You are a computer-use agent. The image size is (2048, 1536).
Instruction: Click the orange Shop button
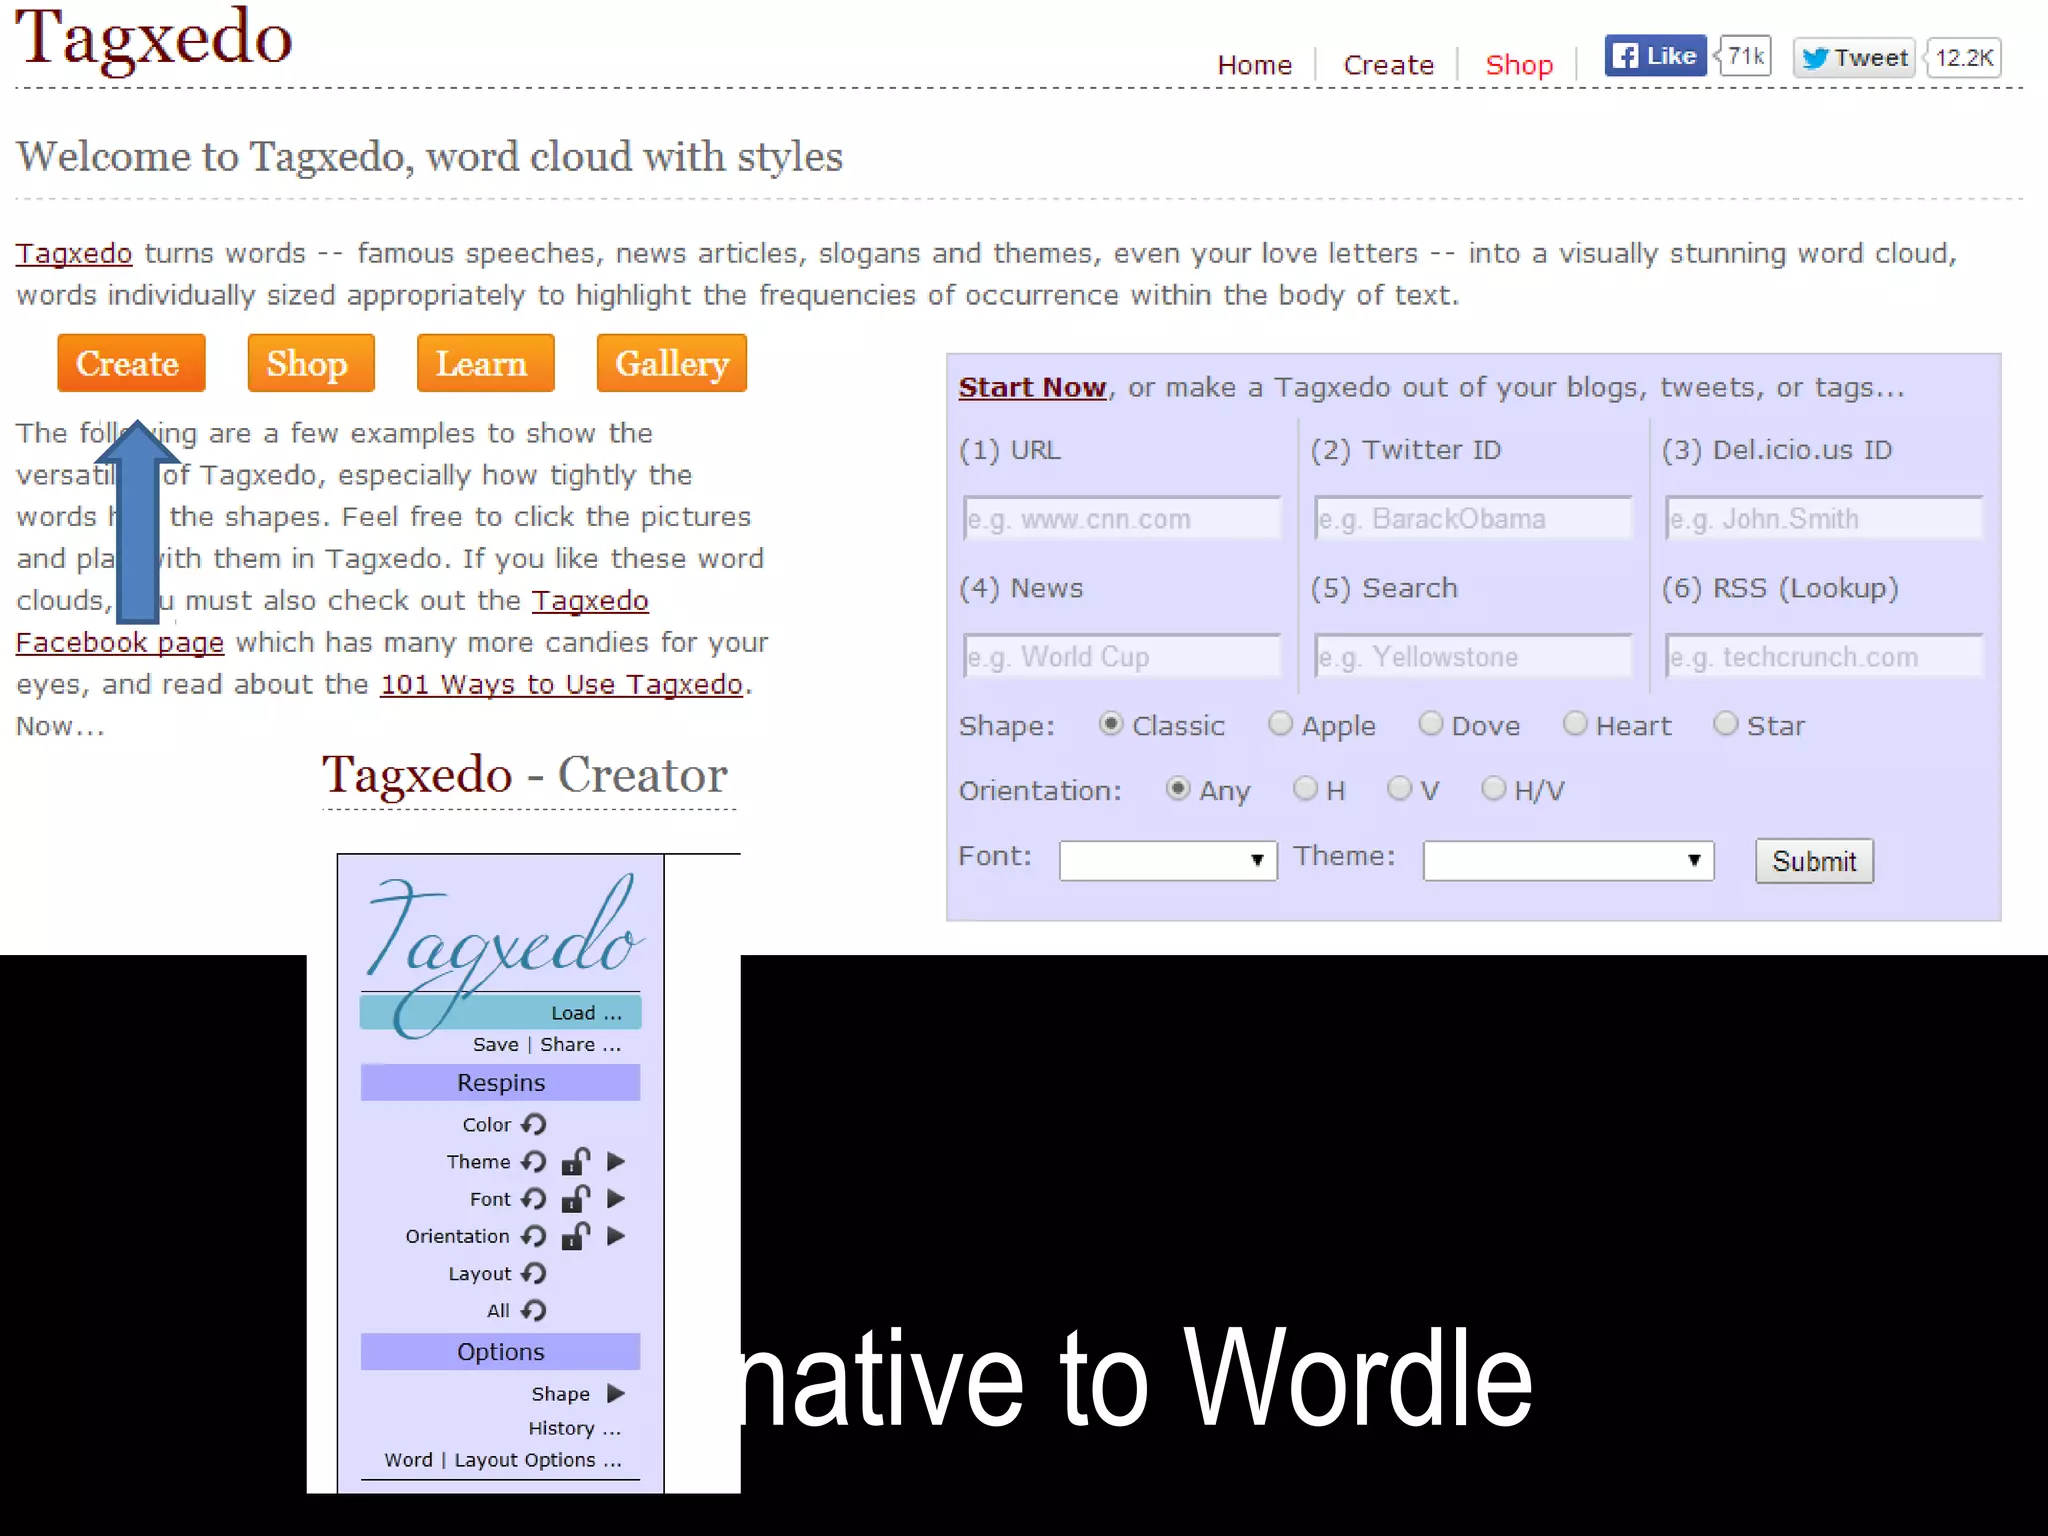[311, 363]
